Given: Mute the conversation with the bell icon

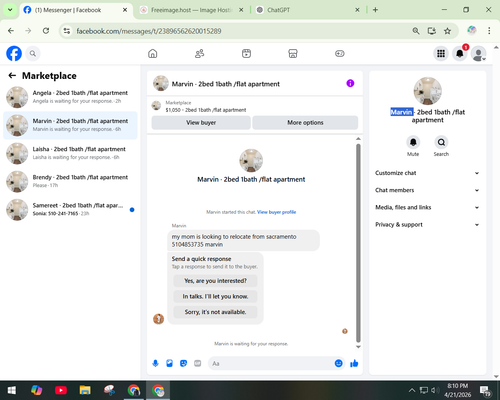Looking at the screenshot, I should click(x=413, y=142).
